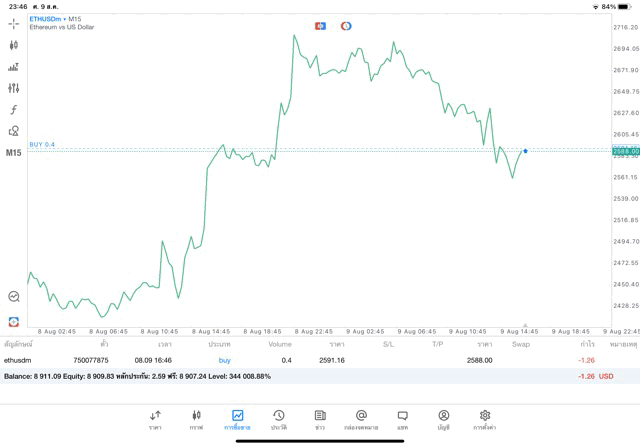Open the Chat speech-bubble tab
Image resolution: width=640 pixels, height=447 pixels.
[402, 418]
